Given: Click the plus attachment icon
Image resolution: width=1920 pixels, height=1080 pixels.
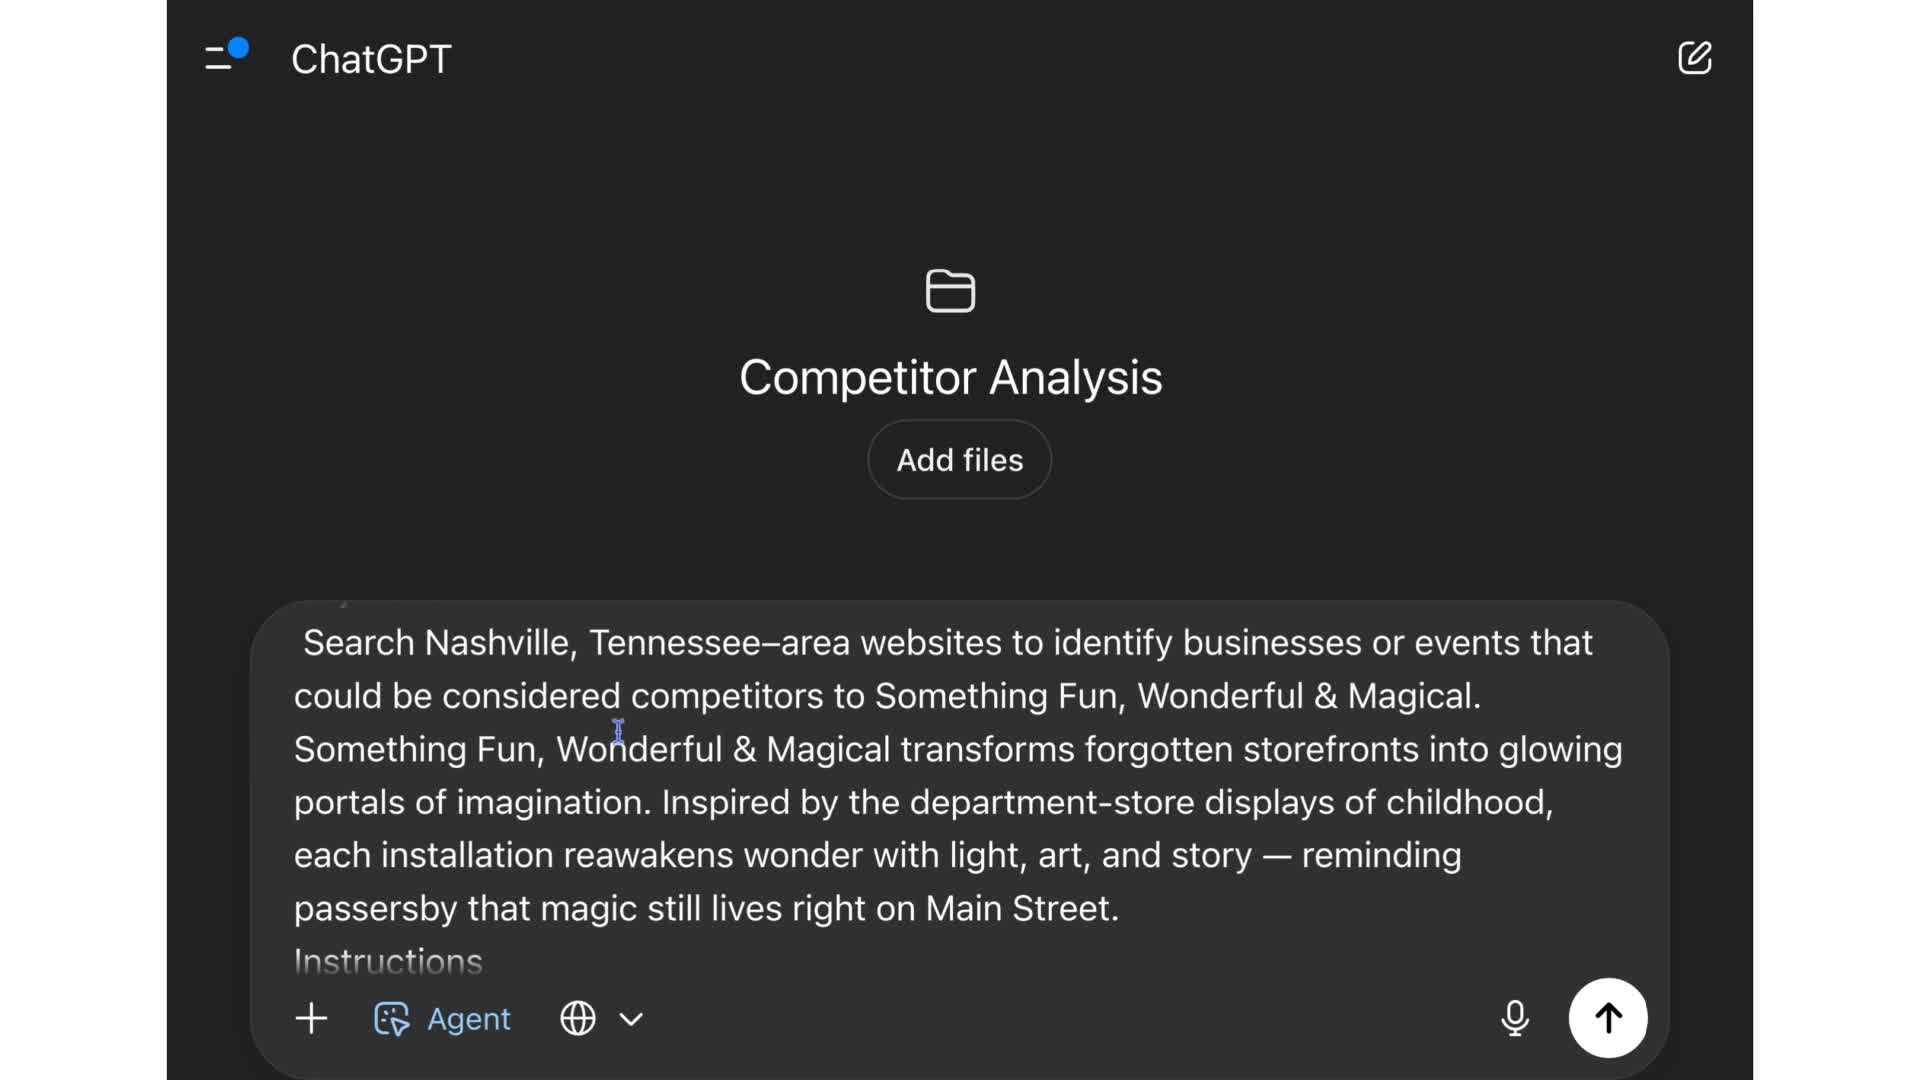Looking at the screenshot, I should (x=311, y=1018).
